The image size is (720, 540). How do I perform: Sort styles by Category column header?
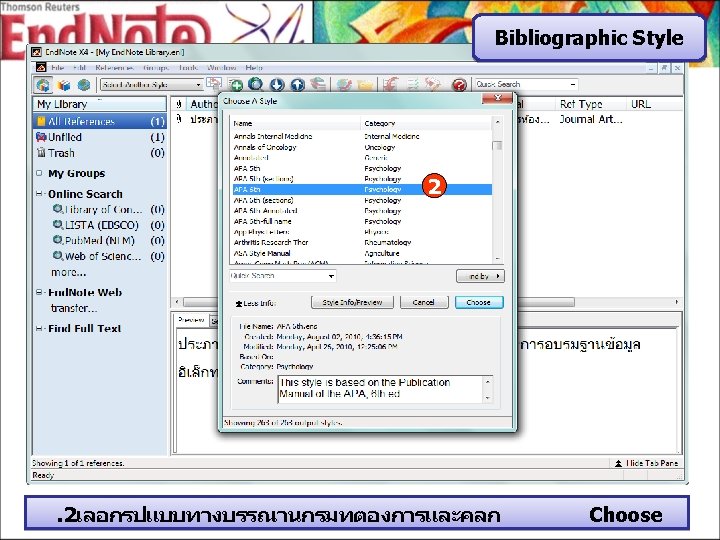pos(426,123)
